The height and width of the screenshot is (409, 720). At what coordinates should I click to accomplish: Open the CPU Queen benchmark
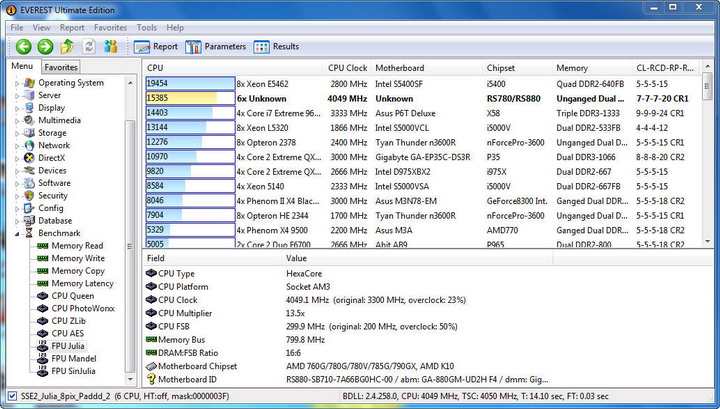click(x=73, y=296)
